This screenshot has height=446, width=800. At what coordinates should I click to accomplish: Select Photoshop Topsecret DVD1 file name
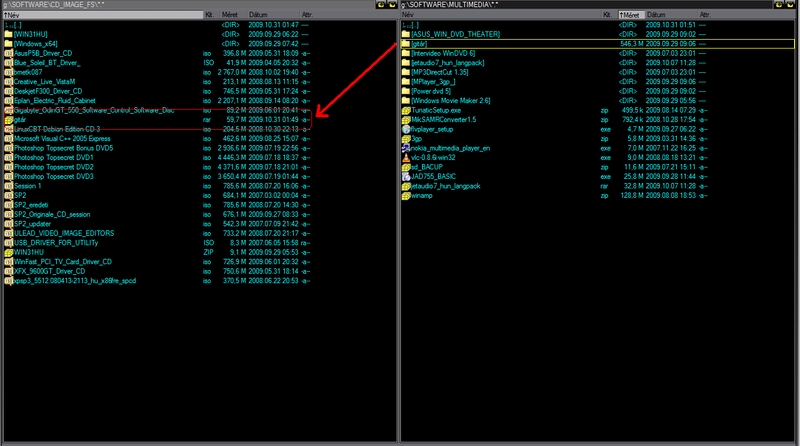click(54, 158)
